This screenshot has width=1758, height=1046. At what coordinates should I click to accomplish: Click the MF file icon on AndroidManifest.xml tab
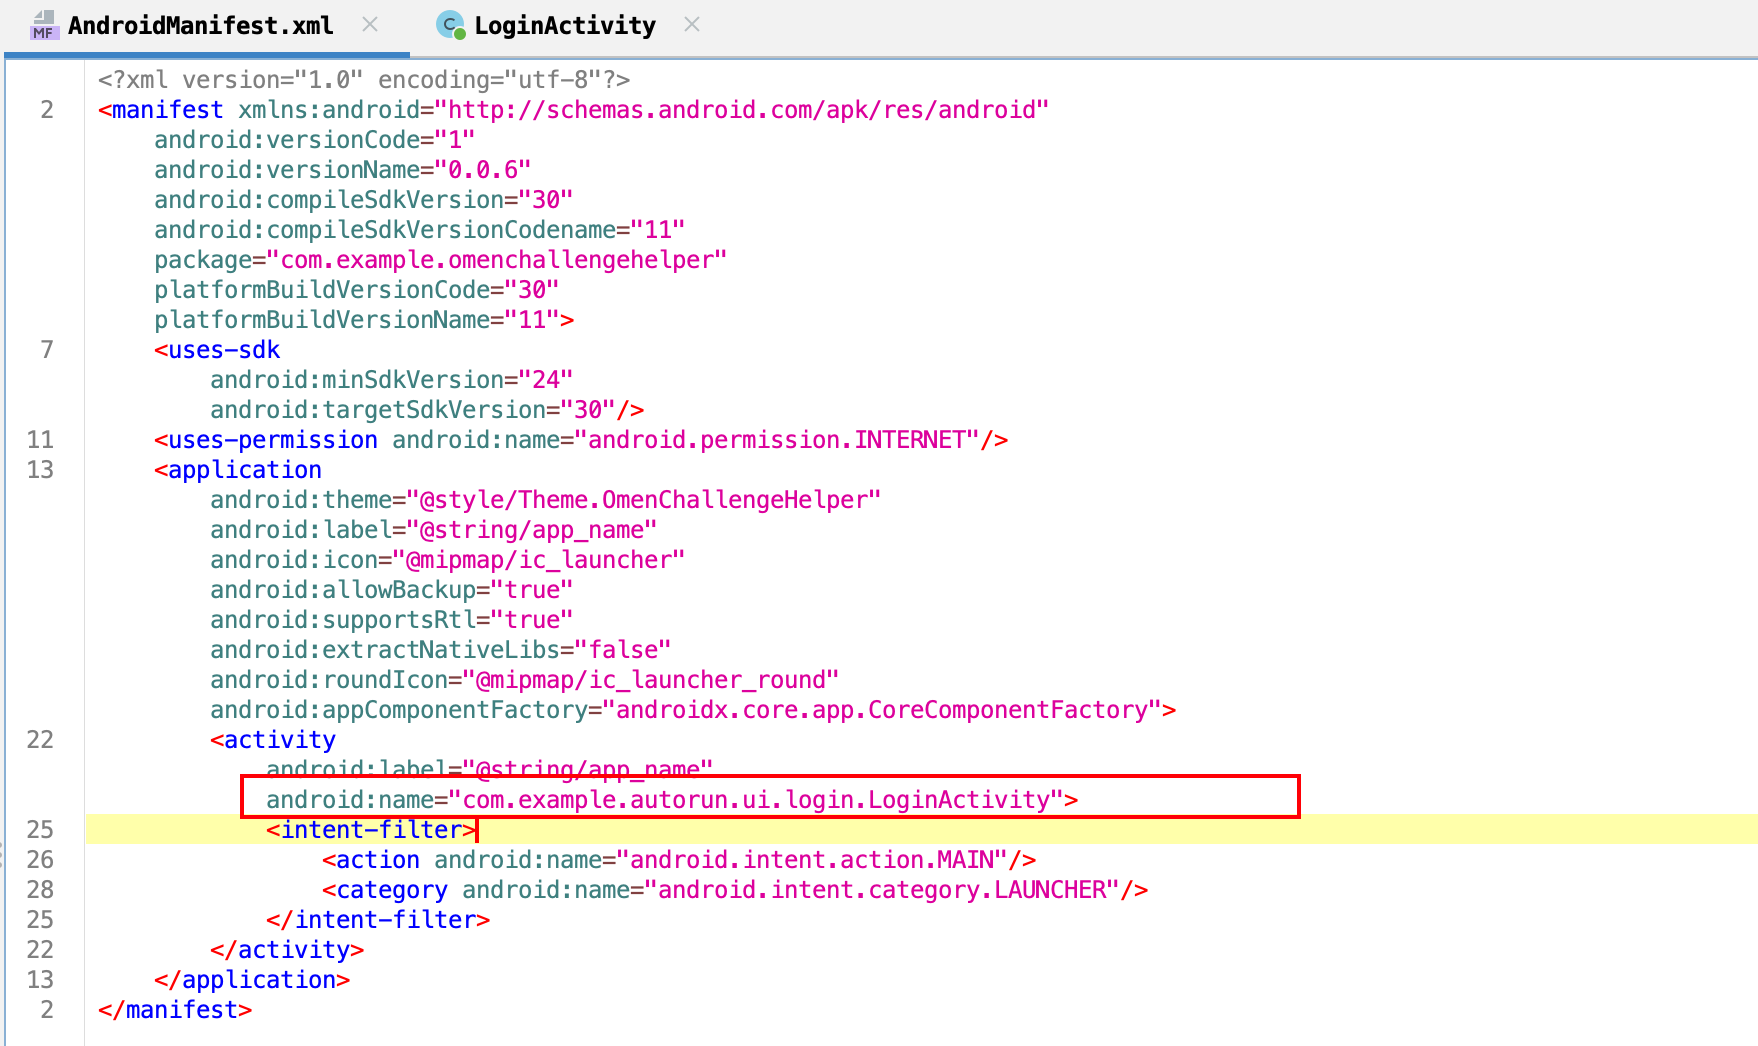[x=44, y=25]
